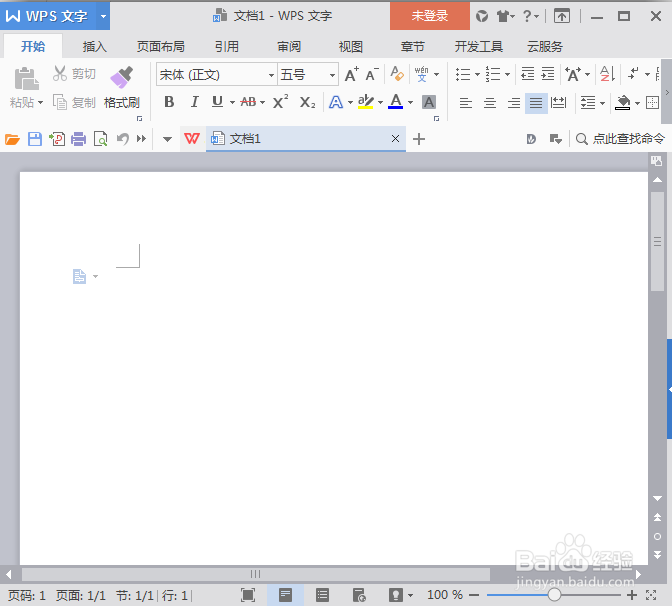Toggle justify alignment
The height and width of the screenshot is (606, 672).
tap(536, 103)
